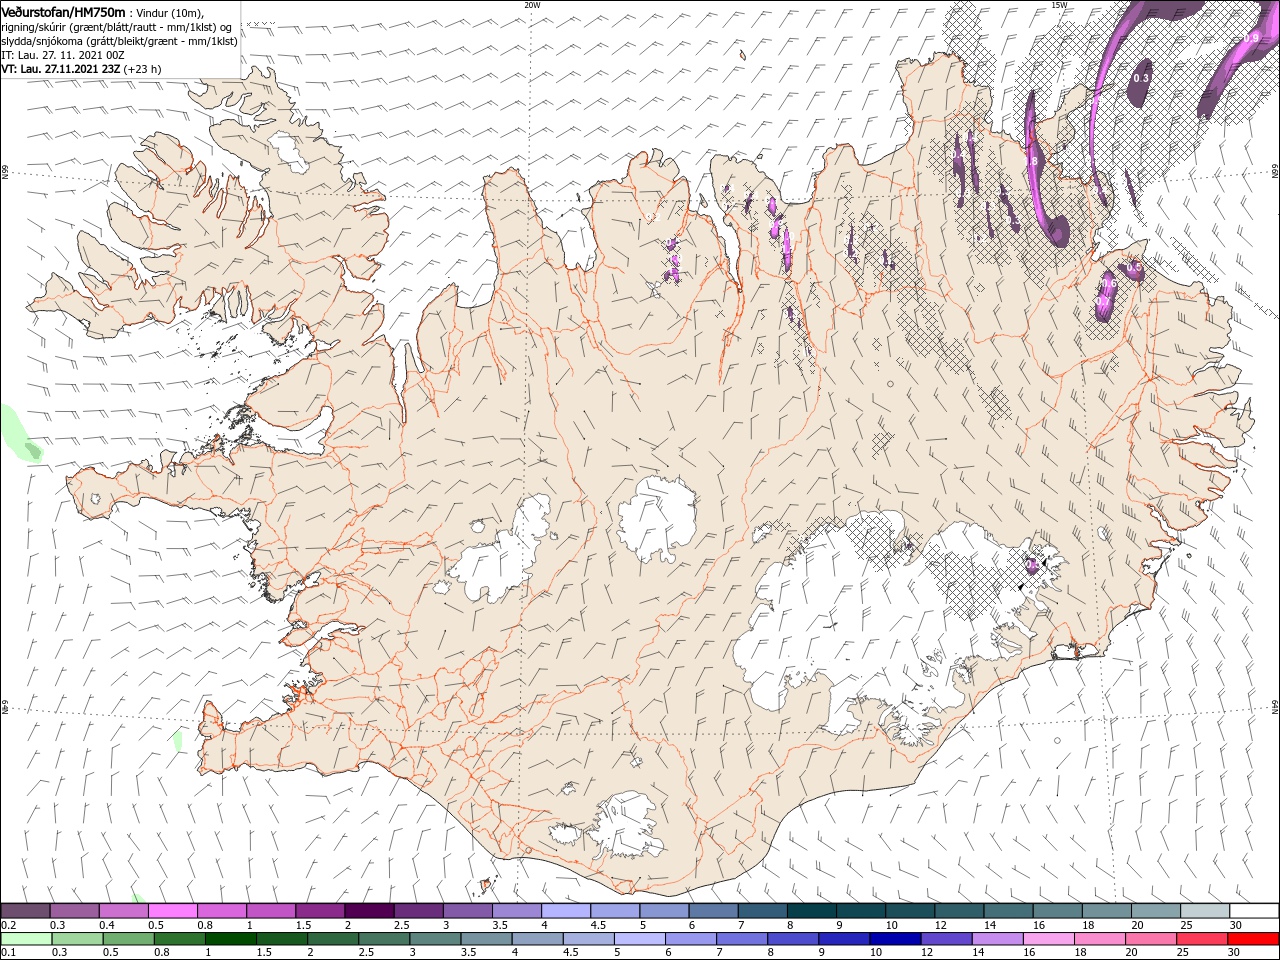Click the 'VT: Lau. 27.11.2021 23Z' valid time line
Viewport: 1280px width, 960px height.
(81, 69)
